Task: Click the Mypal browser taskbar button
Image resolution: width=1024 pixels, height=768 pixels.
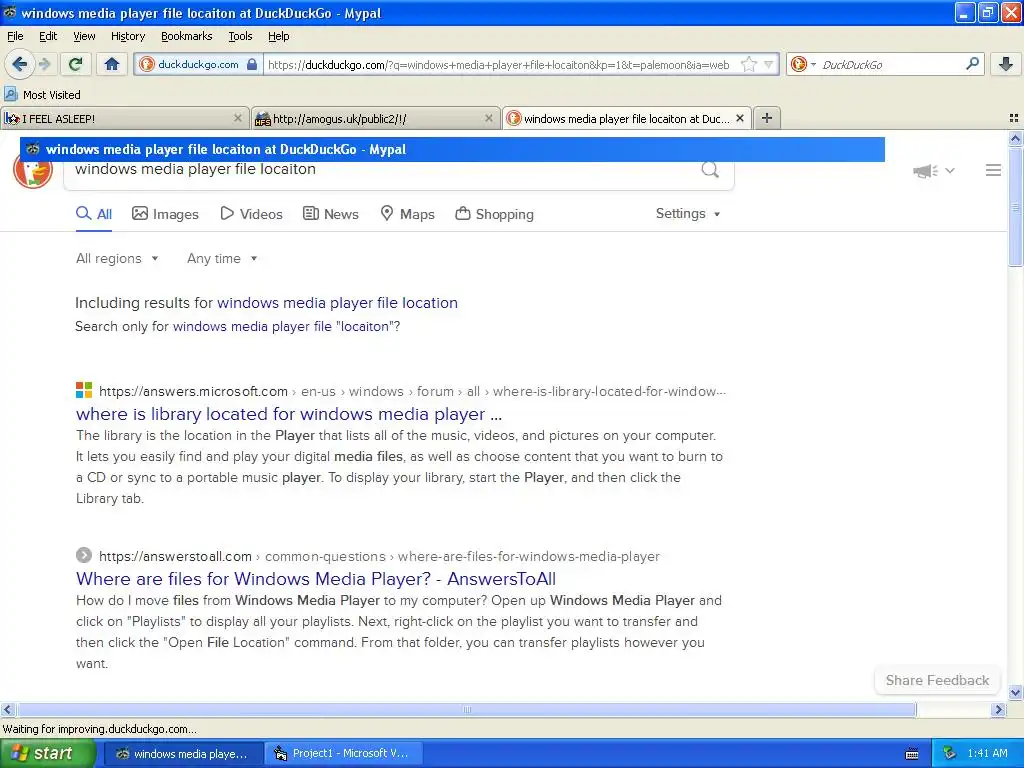Action: tap(184, 753)
